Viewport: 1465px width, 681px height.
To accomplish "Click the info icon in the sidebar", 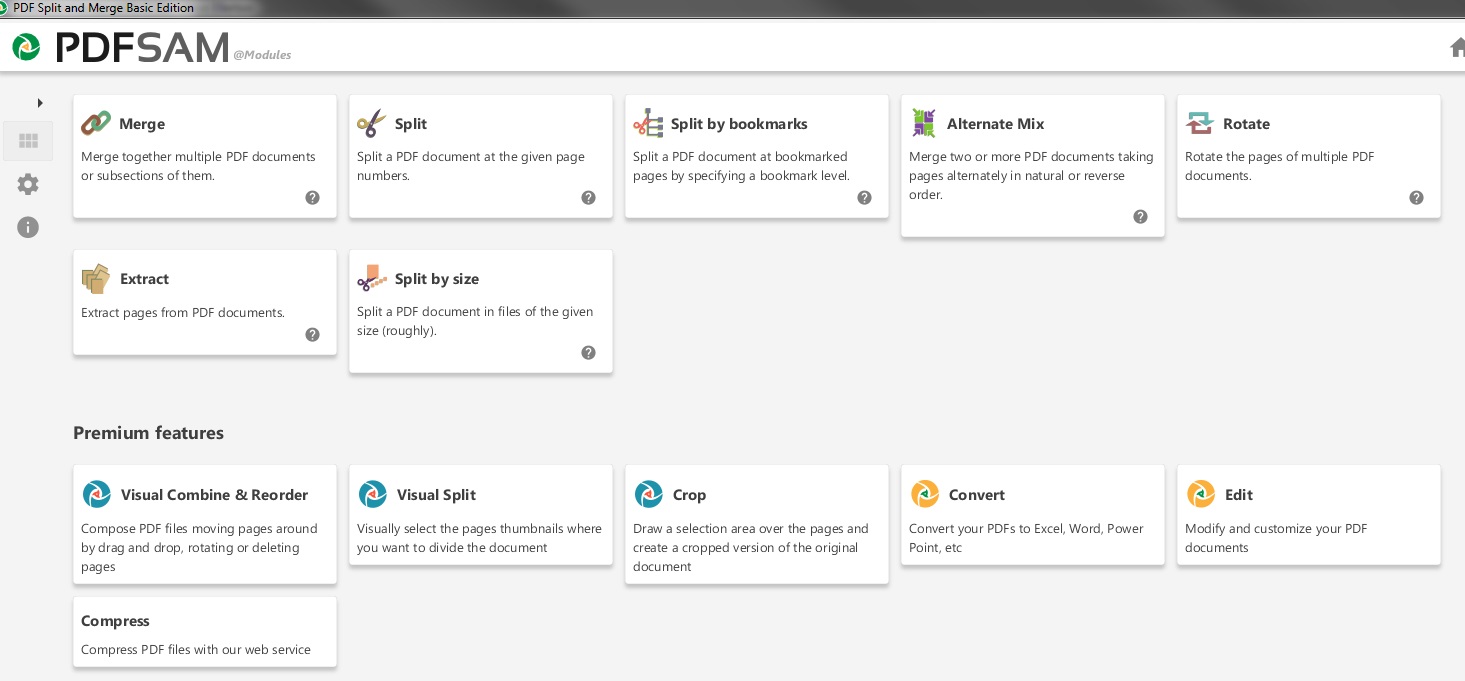I will tap(27, 227).
